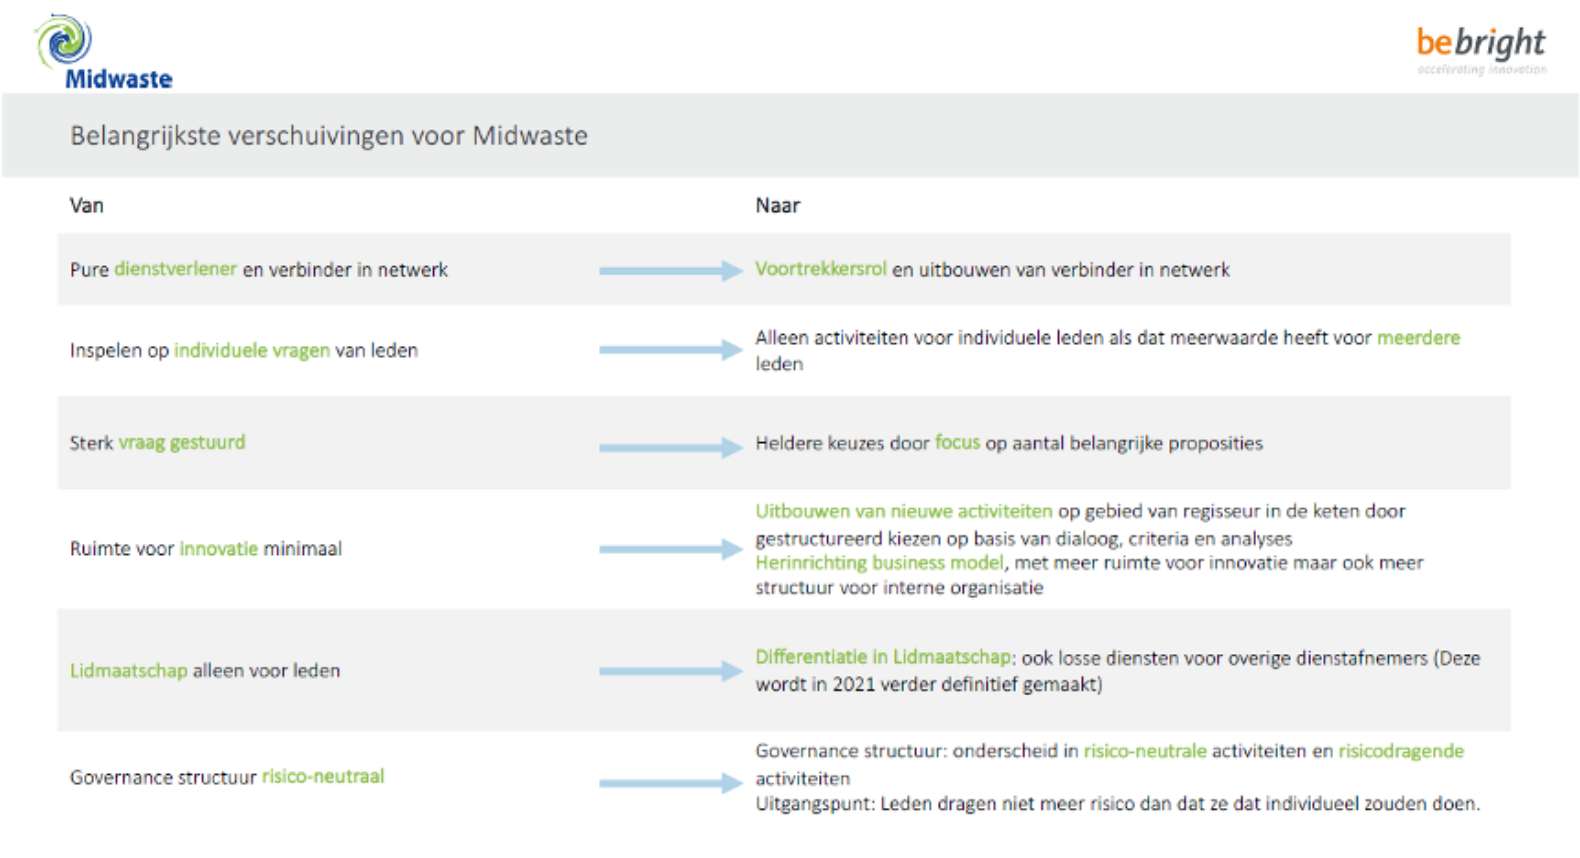Viewport: 1580px width, 858px height.
Task: Click the arrow in the "Pure dienstverlener" row
Action: click(670, 270)
